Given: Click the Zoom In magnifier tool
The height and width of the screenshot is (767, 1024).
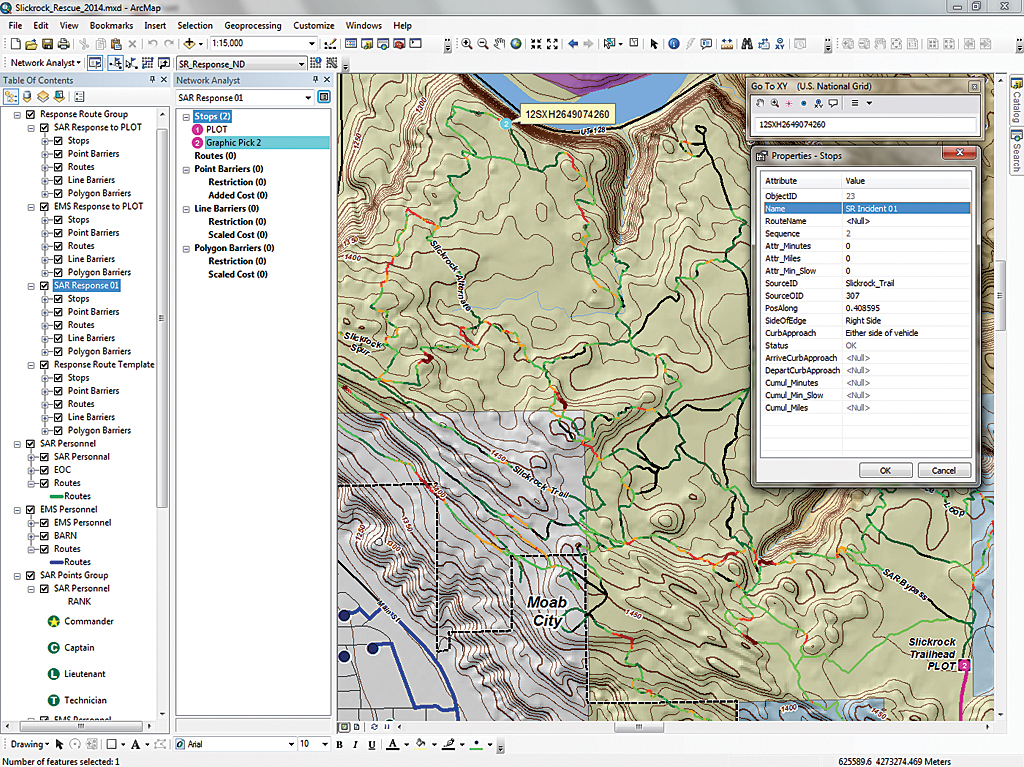Looking at the screenshot, I should 467,44.
